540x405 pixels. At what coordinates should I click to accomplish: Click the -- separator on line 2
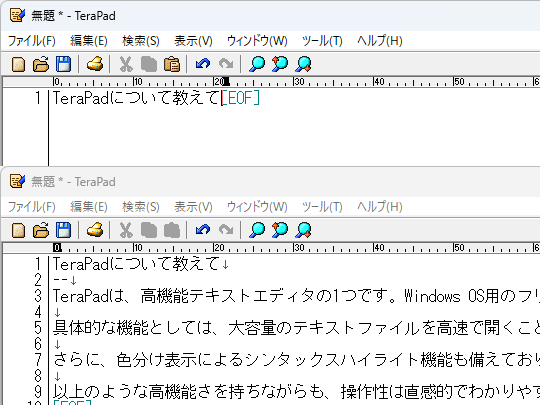(61, 280)
